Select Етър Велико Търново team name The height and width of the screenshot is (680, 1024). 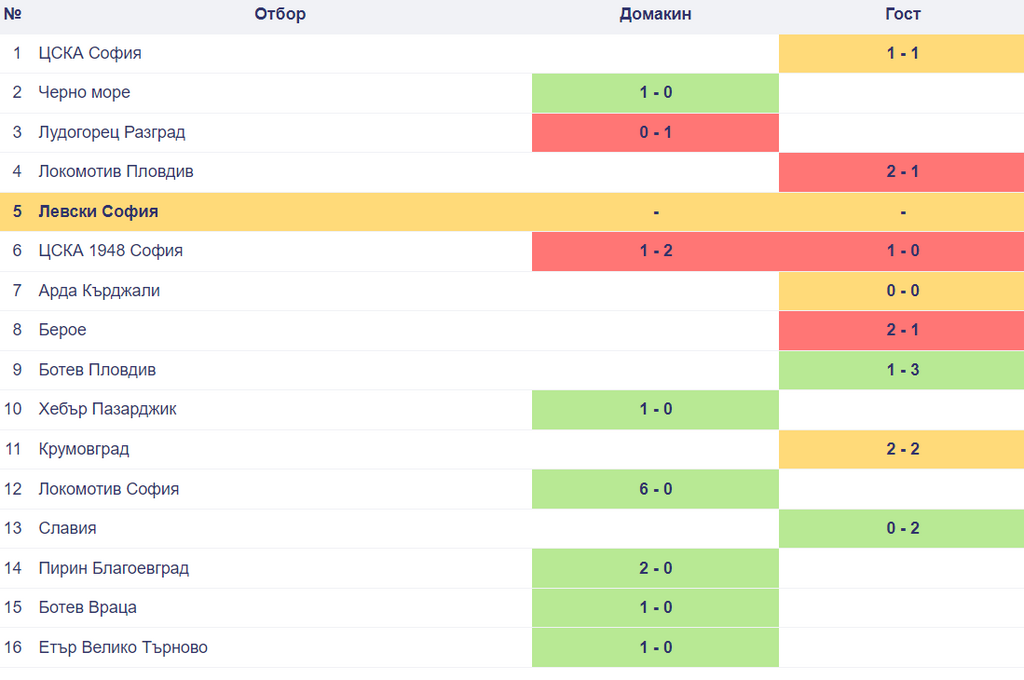[x=123, y=647]
